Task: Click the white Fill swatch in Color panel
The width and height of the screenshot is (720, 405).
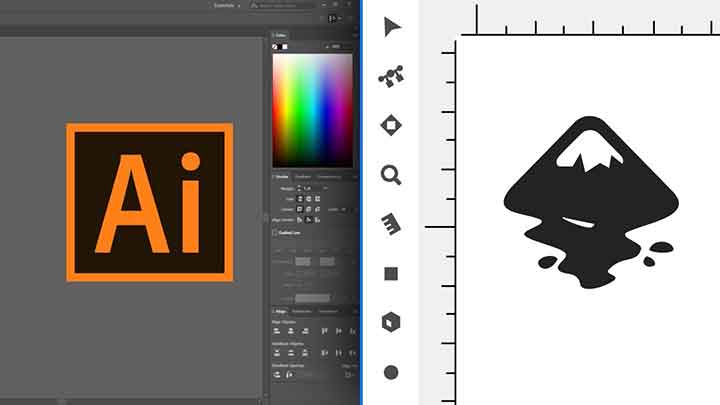Action: coord(285,47)
